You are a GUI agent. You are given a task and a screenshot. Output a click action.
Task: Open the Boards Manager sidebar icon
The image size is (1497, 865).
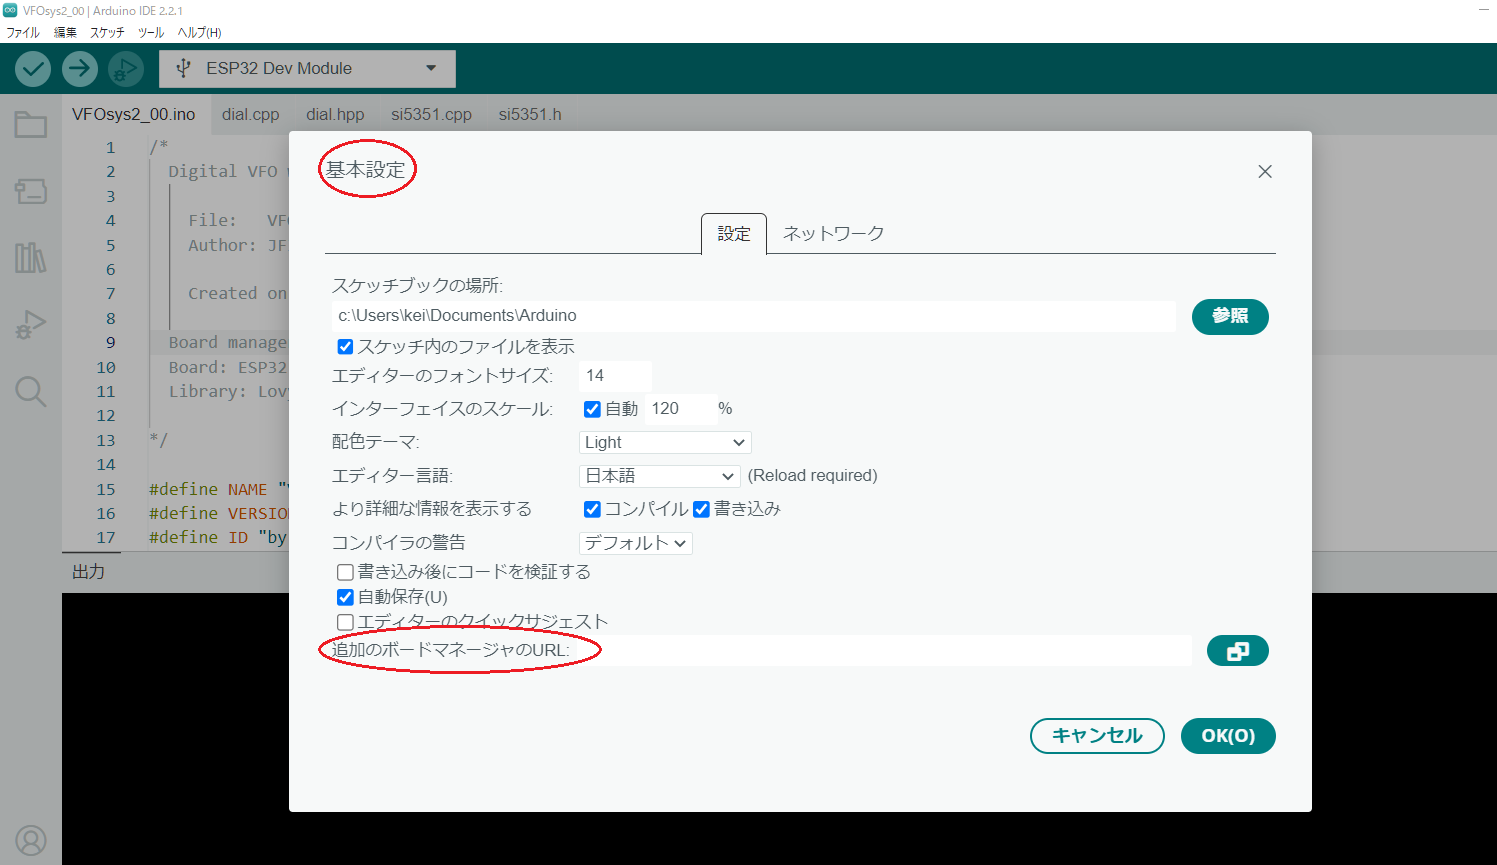coord(31,191)
